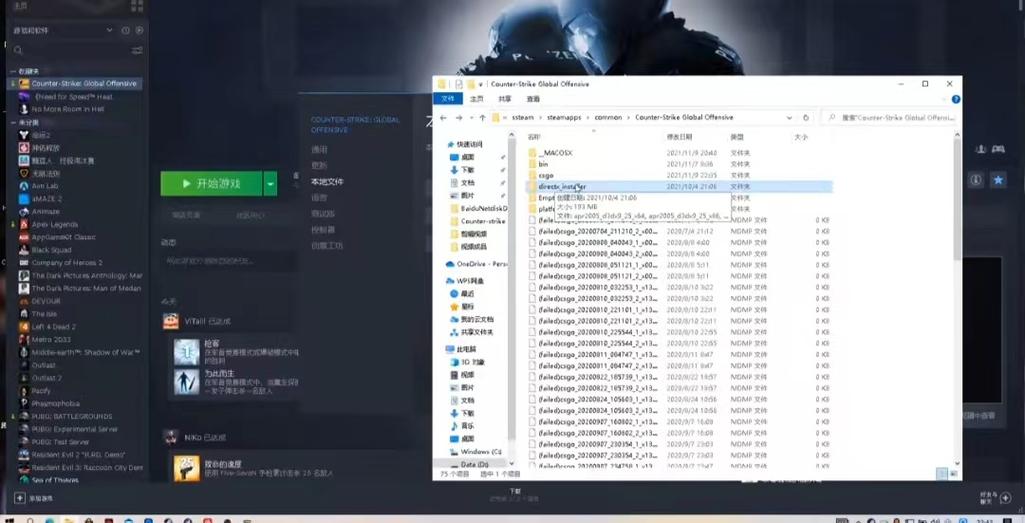Open the 文件 ribbon tab in Explorer
This screenshot has height=523, width=1025.
coord(448,99)
